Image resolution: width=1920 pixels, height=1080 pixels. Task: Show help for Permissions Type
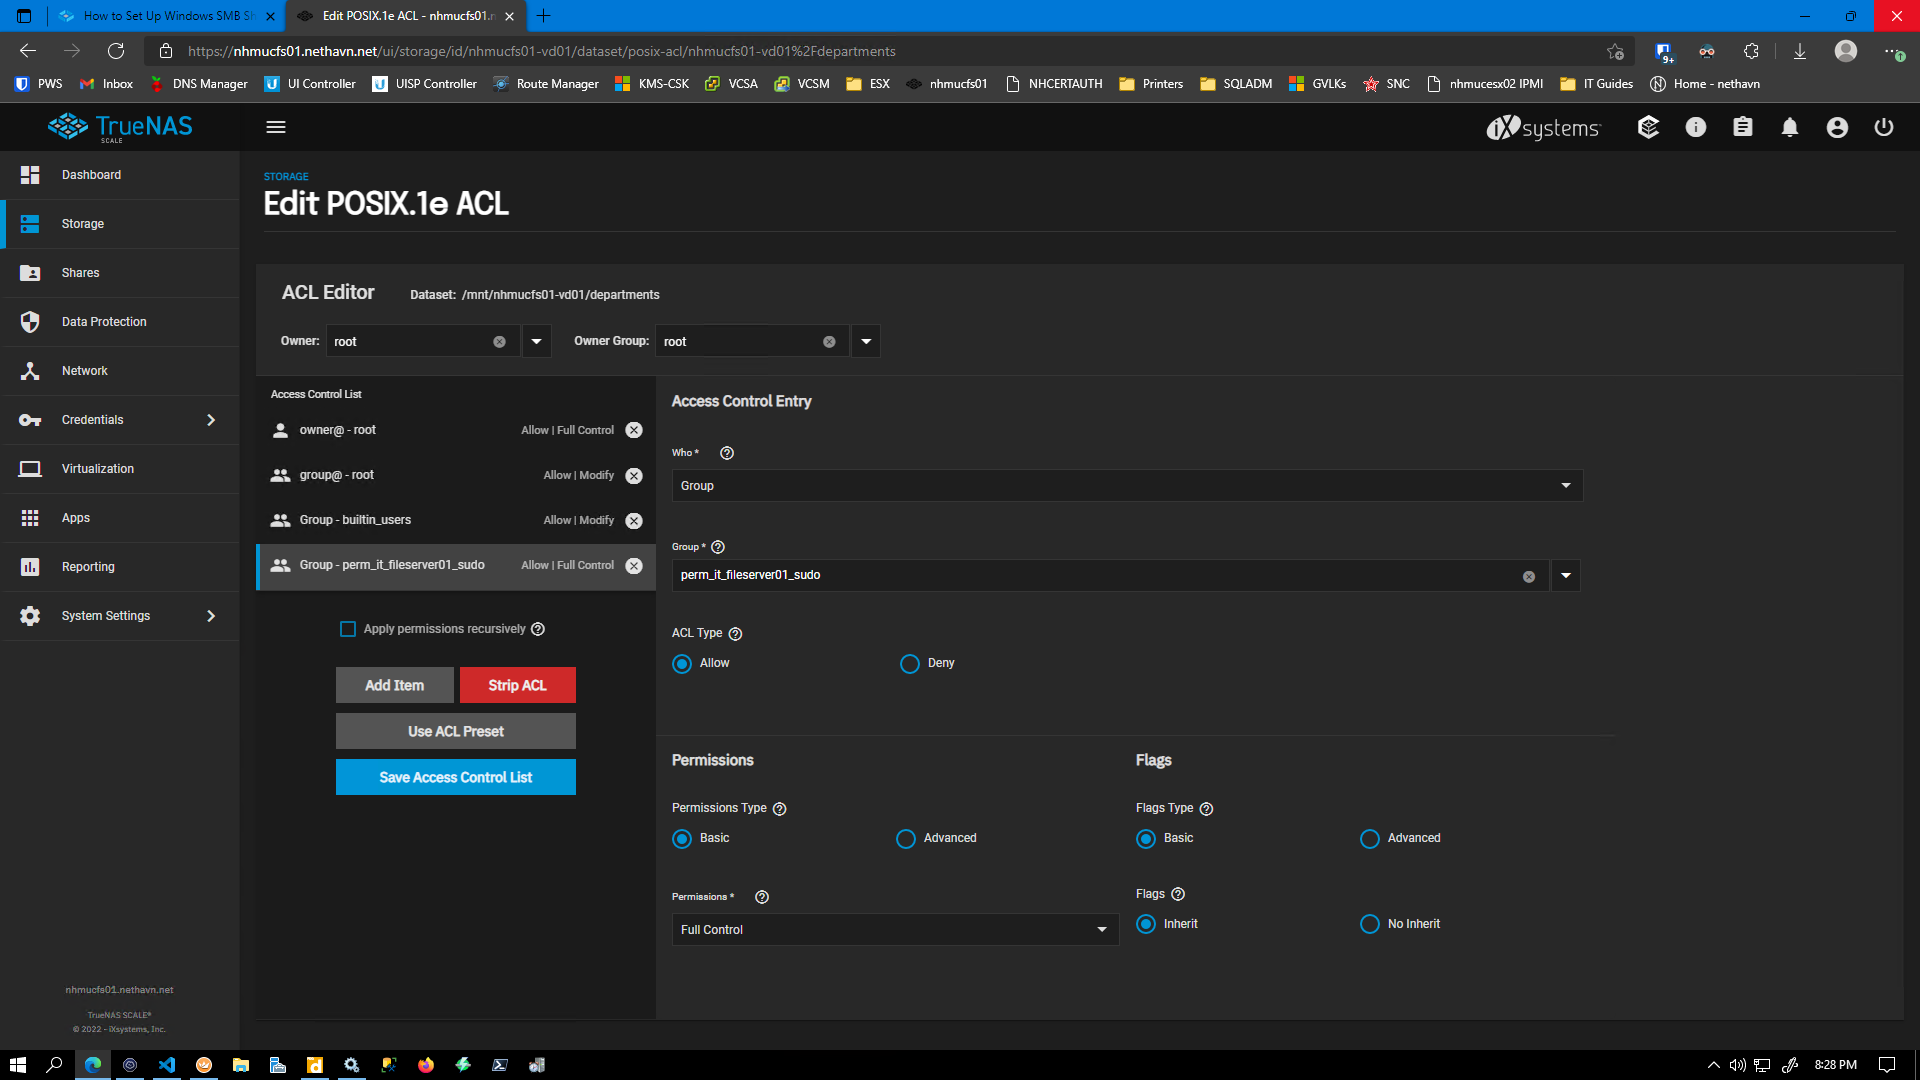click(780, 809)
